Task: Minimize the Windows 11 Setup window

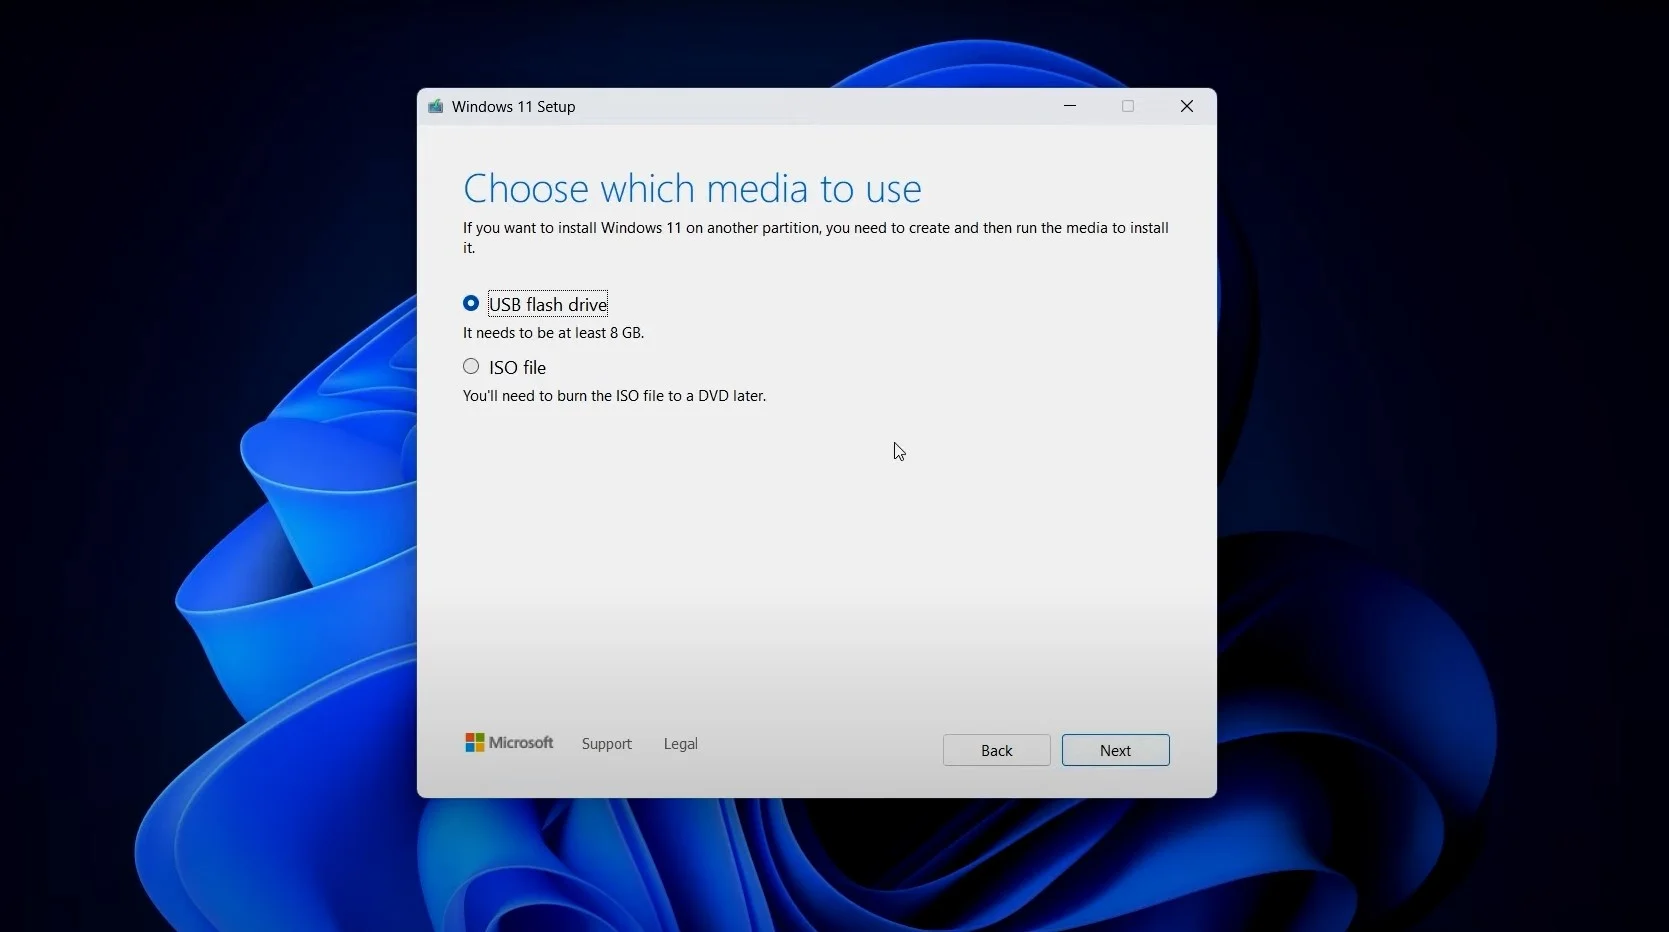Action: click(1070, 106)
